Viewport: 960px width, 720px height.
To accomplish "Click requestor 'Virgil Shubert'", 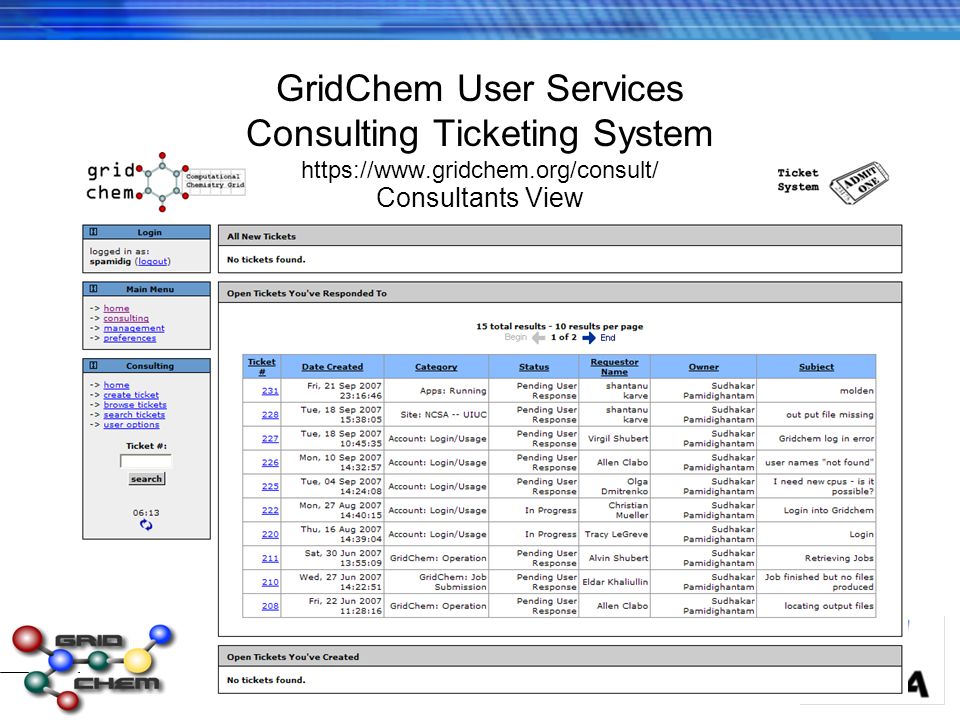I will (618, 438).
